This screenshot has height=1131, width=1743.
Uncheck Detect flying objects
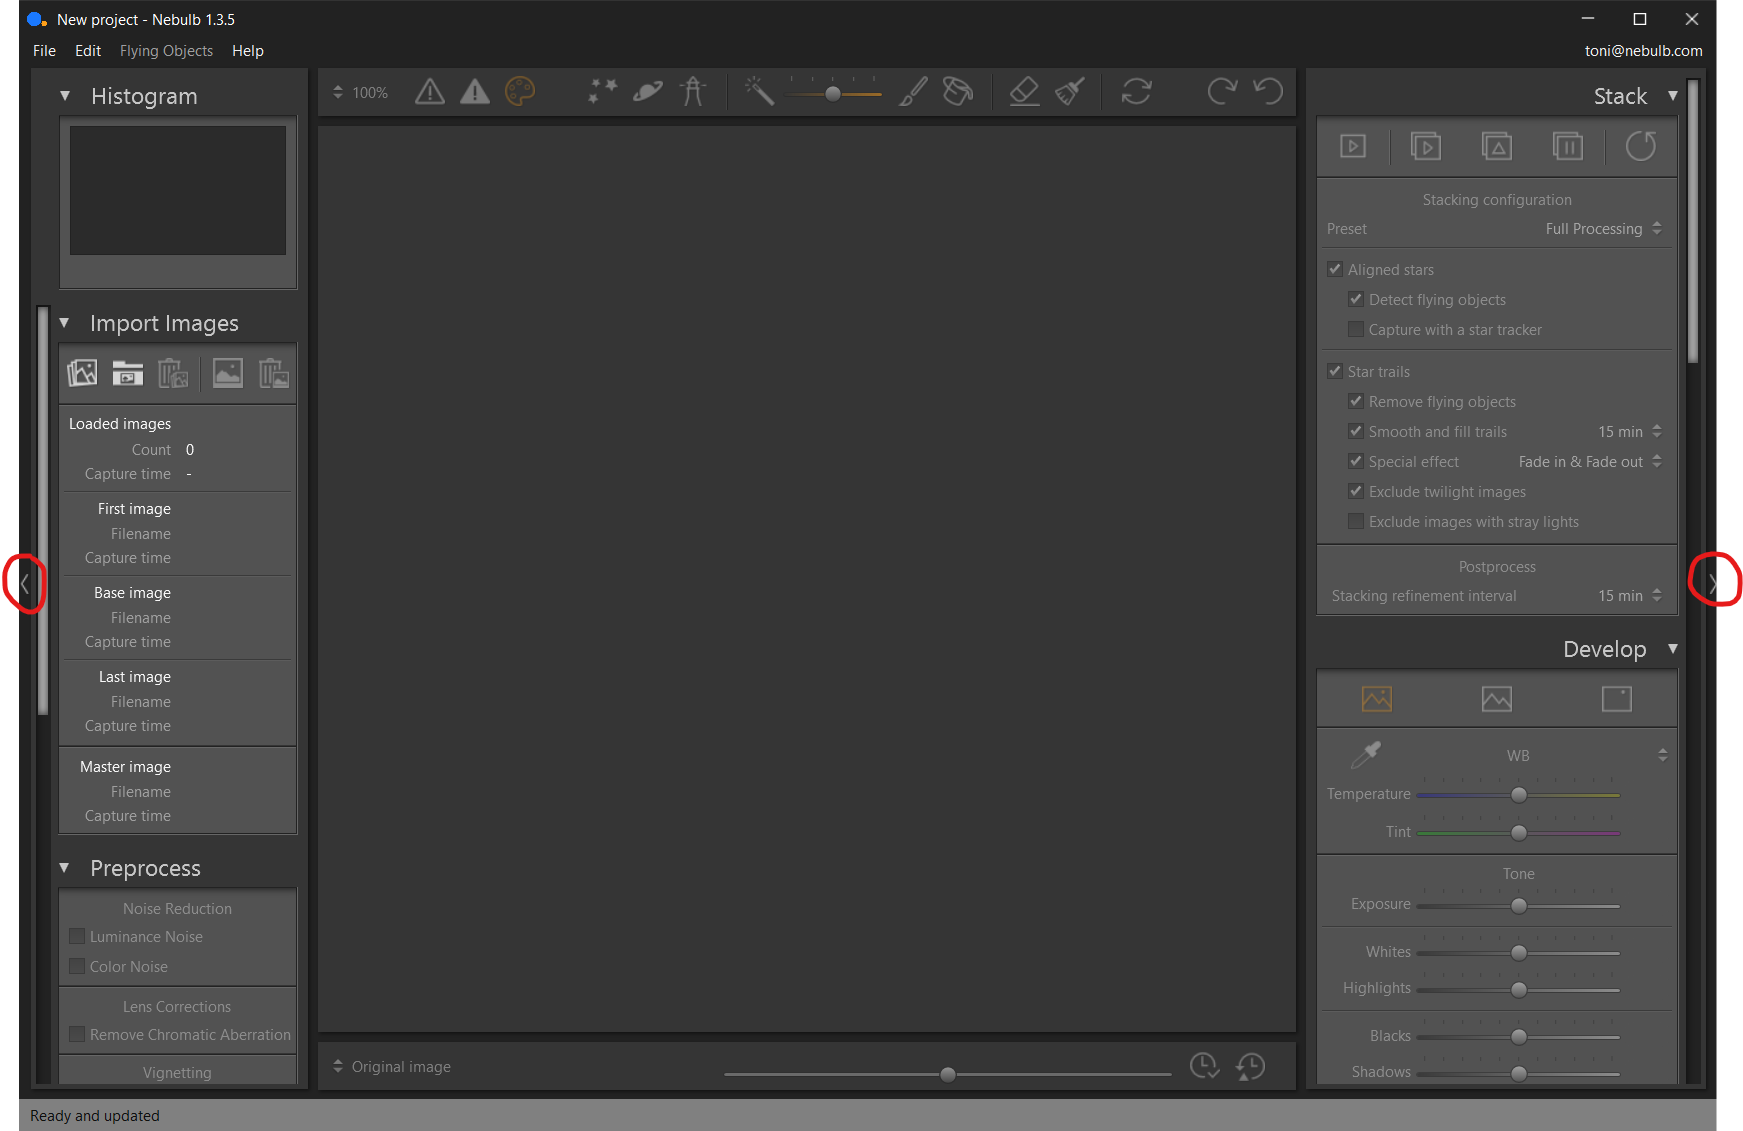click(x=1356, y=299)
